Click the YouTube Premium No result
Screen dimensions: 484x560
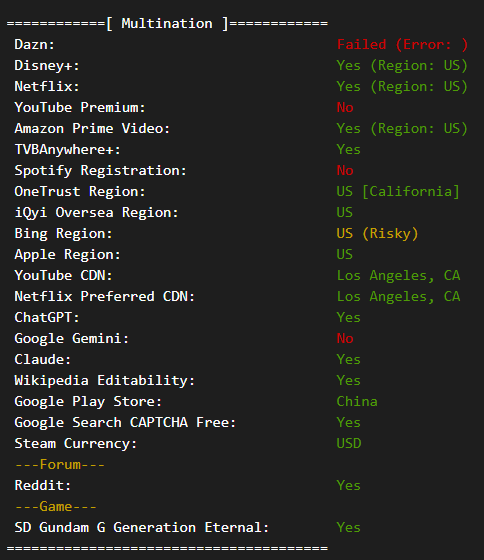click(x=345, y=108)
